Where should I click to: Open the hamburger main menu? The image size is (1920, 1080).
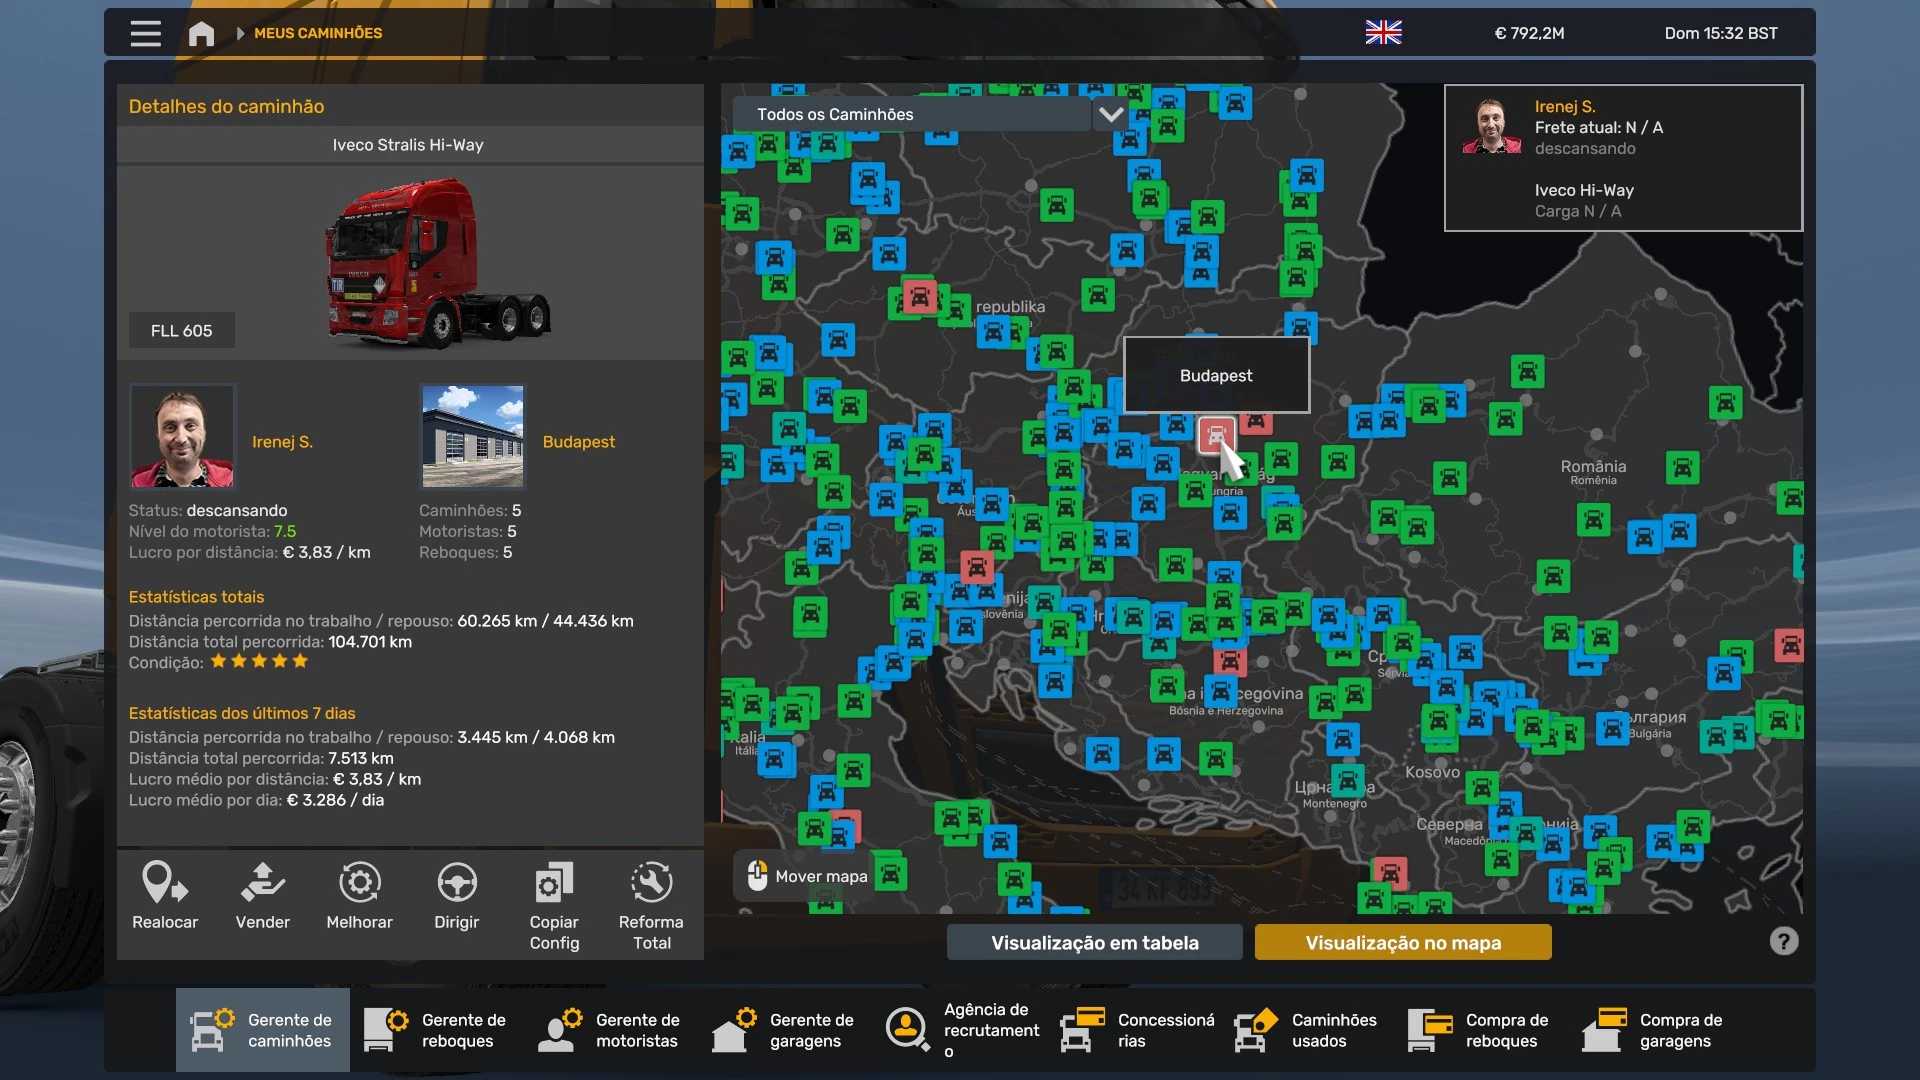tap(145, 33)
